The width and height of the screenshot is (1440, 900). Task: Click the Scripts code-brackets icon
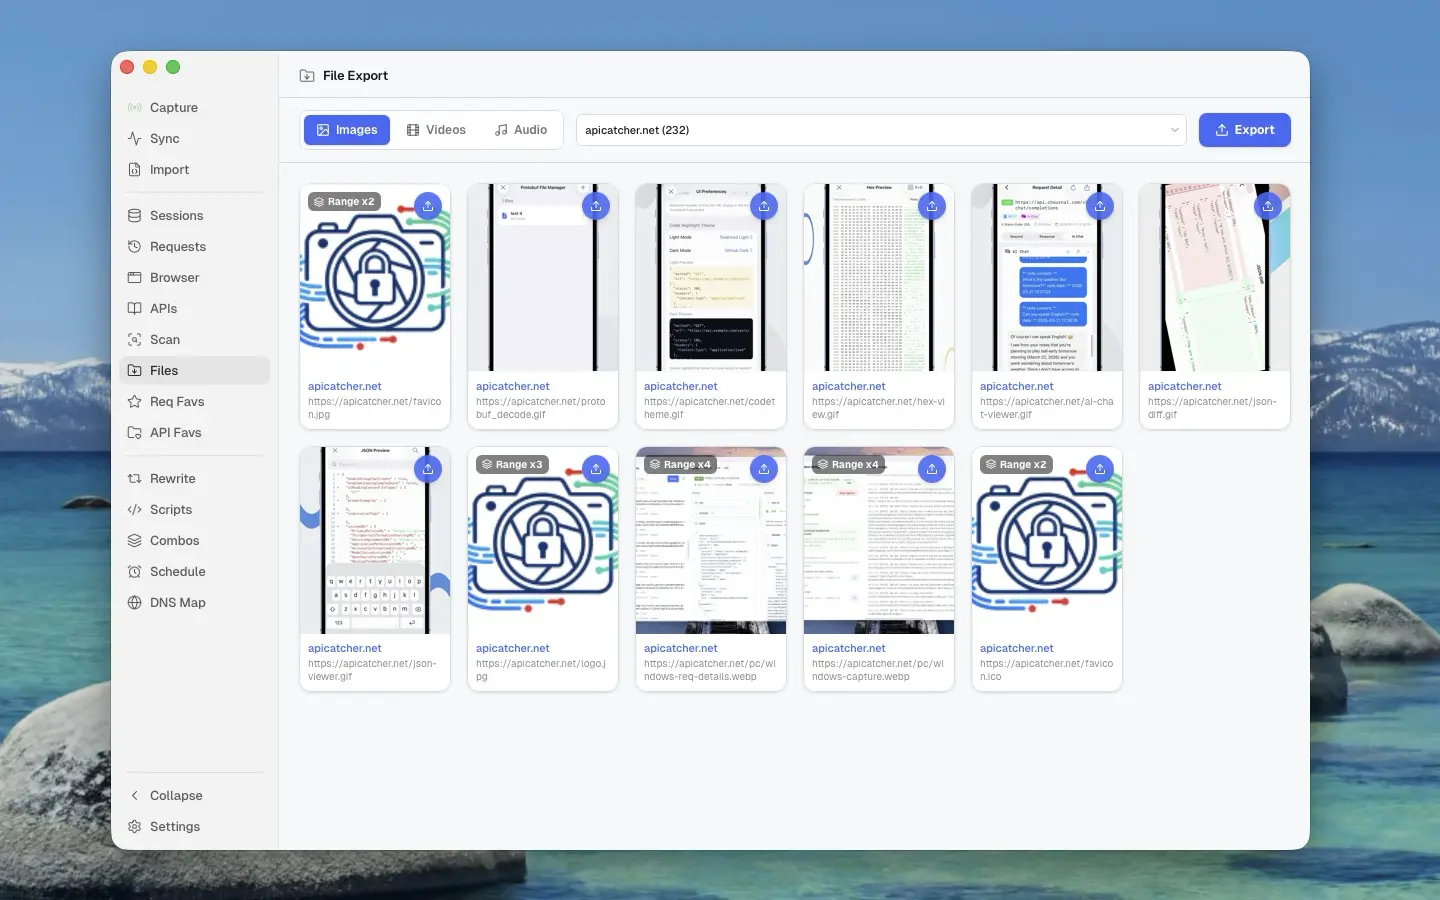134,510
